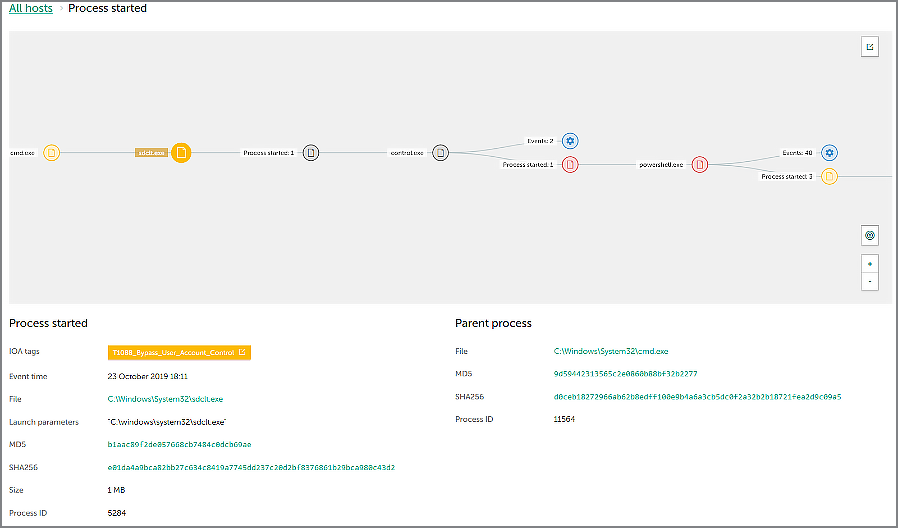Open parent process cmd.exe file link
This screenshot has width=898, height=528.
(610, 352)
